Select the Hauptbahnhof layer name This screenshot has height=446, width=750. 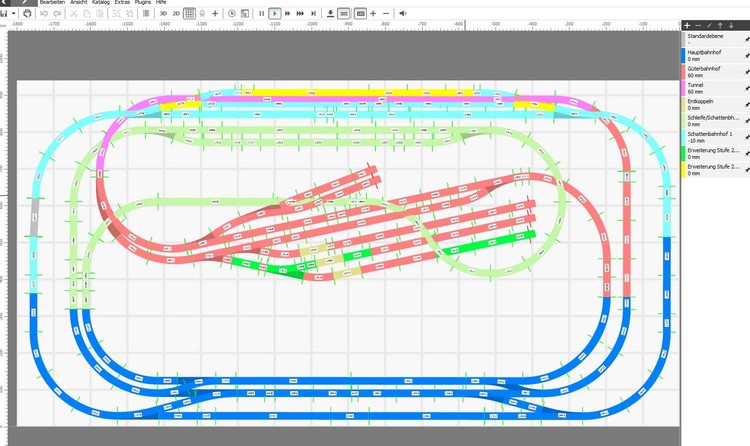[x=704, y=52]
